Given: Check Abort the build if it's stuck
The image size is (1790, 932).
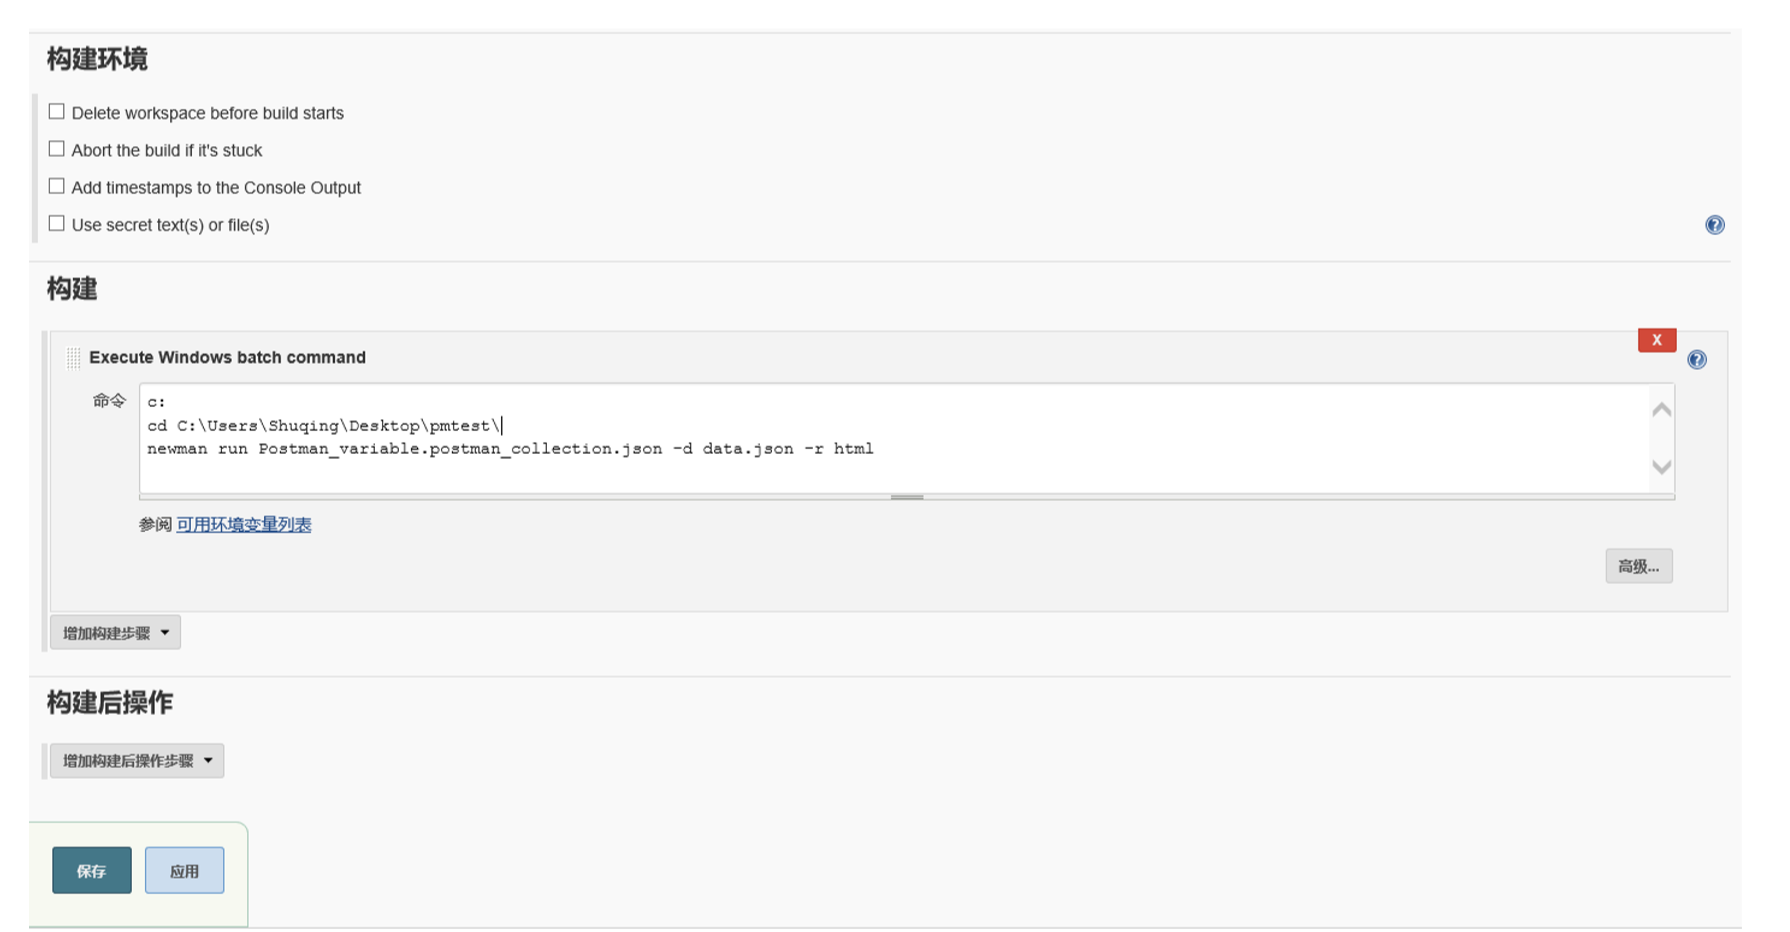Looking at the screenshot, I should 57,149.
